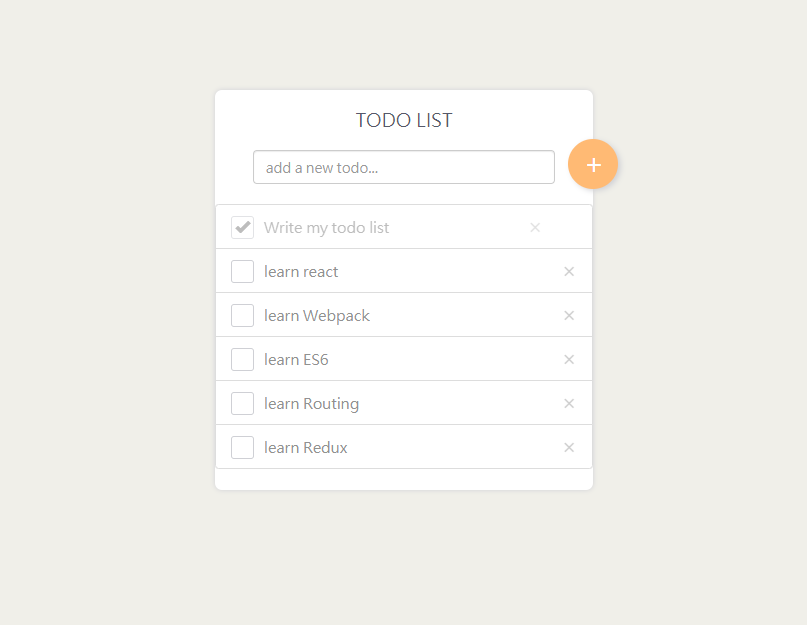Complete the 'learn Routing' task checkbox
The height and width of the screenshot is (625, 807).
click(x=242, y=403)
